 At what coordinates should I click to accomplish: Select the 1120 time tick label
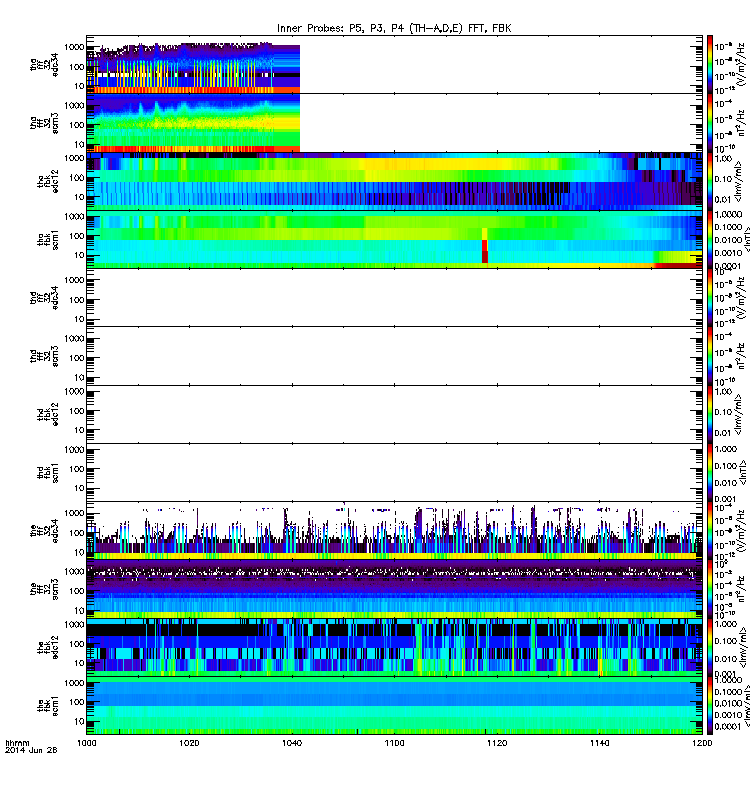click(x=497, y=743)
